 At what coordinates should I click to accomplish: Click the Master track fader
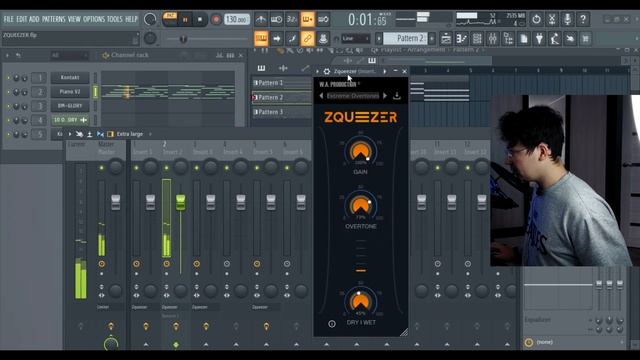116,202
